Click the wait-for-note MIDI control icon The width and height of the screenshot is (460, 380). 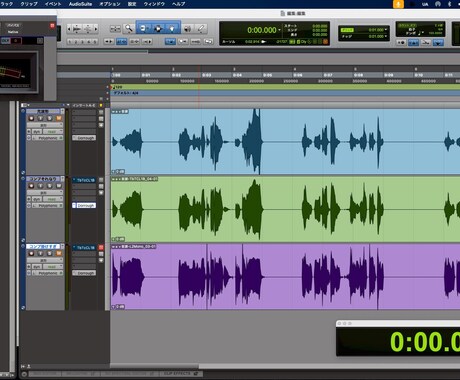[x=401, y=42]
